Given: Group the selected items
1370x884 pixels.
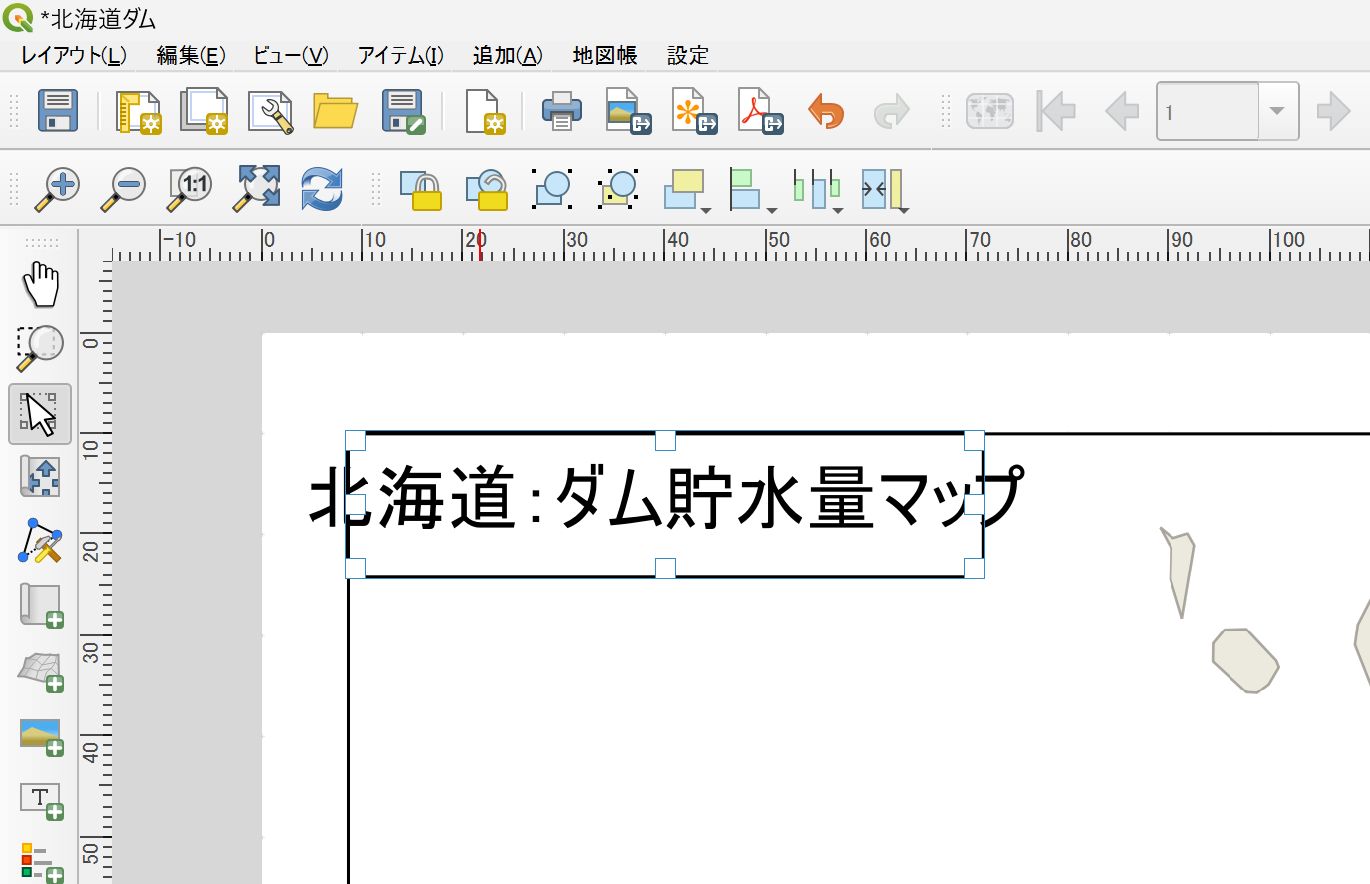Looking at the screenshot, I should point(552,189).
